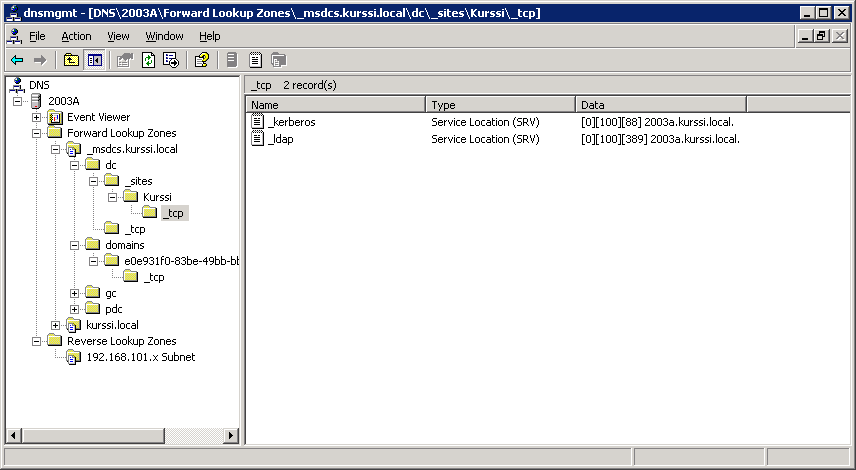Expand the pdc folder node

[x=74, y=310]
